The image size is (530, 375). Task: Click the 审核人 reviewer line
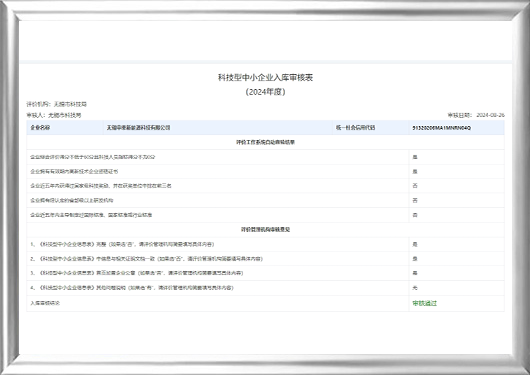click(54, 115)
